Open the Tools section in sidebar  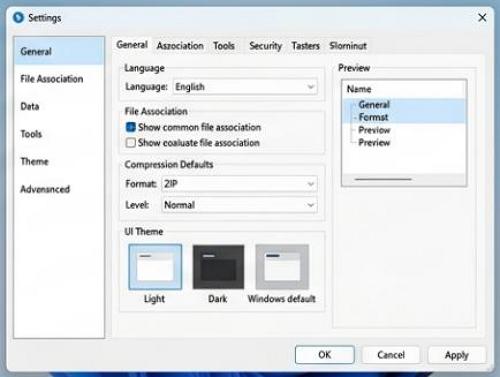[59, 134]
